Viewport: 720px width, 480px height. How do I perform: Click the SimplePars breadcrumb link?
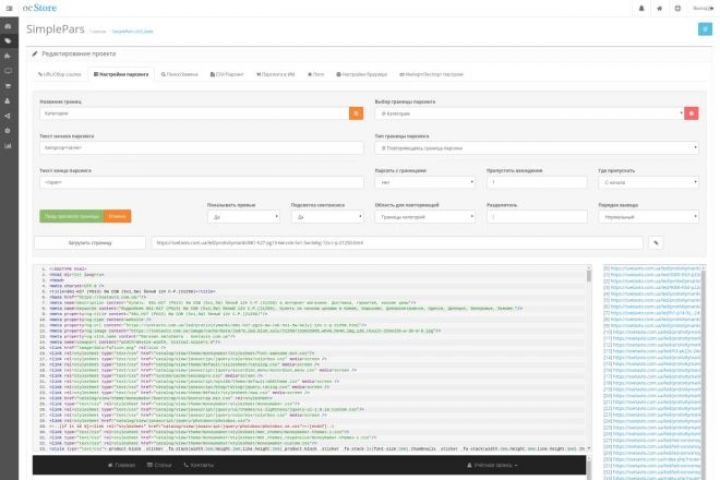coord(133,31)
